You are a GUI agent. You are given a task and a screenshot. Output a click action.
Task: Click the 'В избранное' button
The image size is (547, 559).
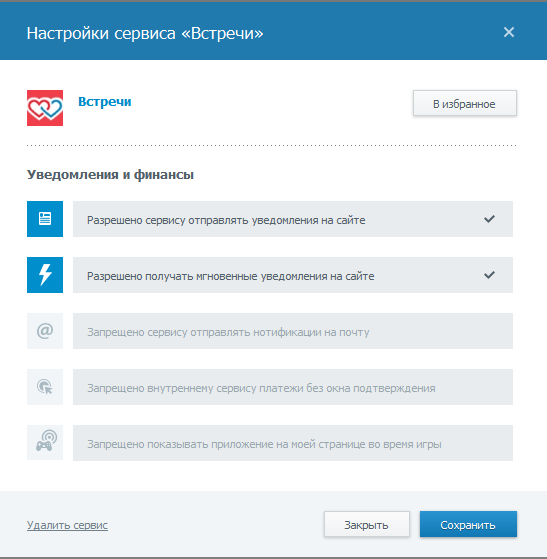tap(465, 103)
